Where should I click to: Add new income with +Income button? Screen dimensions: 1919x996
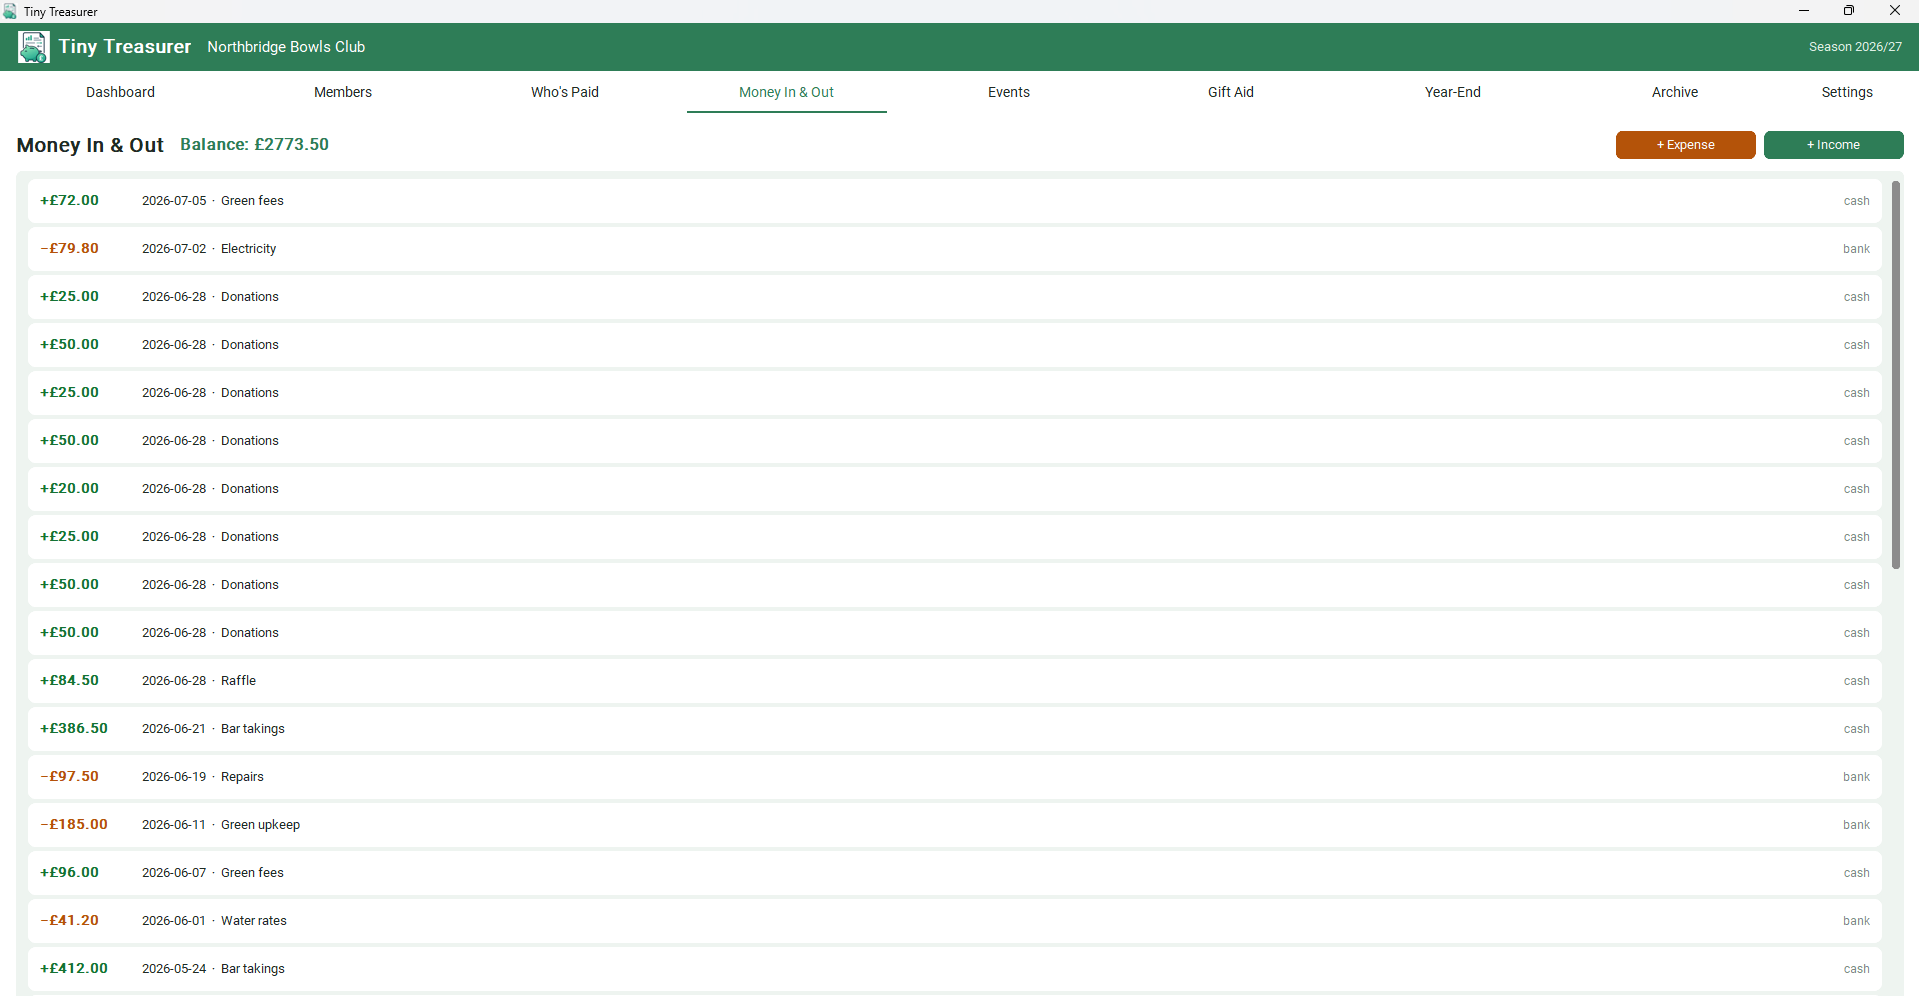[1833, 145]
